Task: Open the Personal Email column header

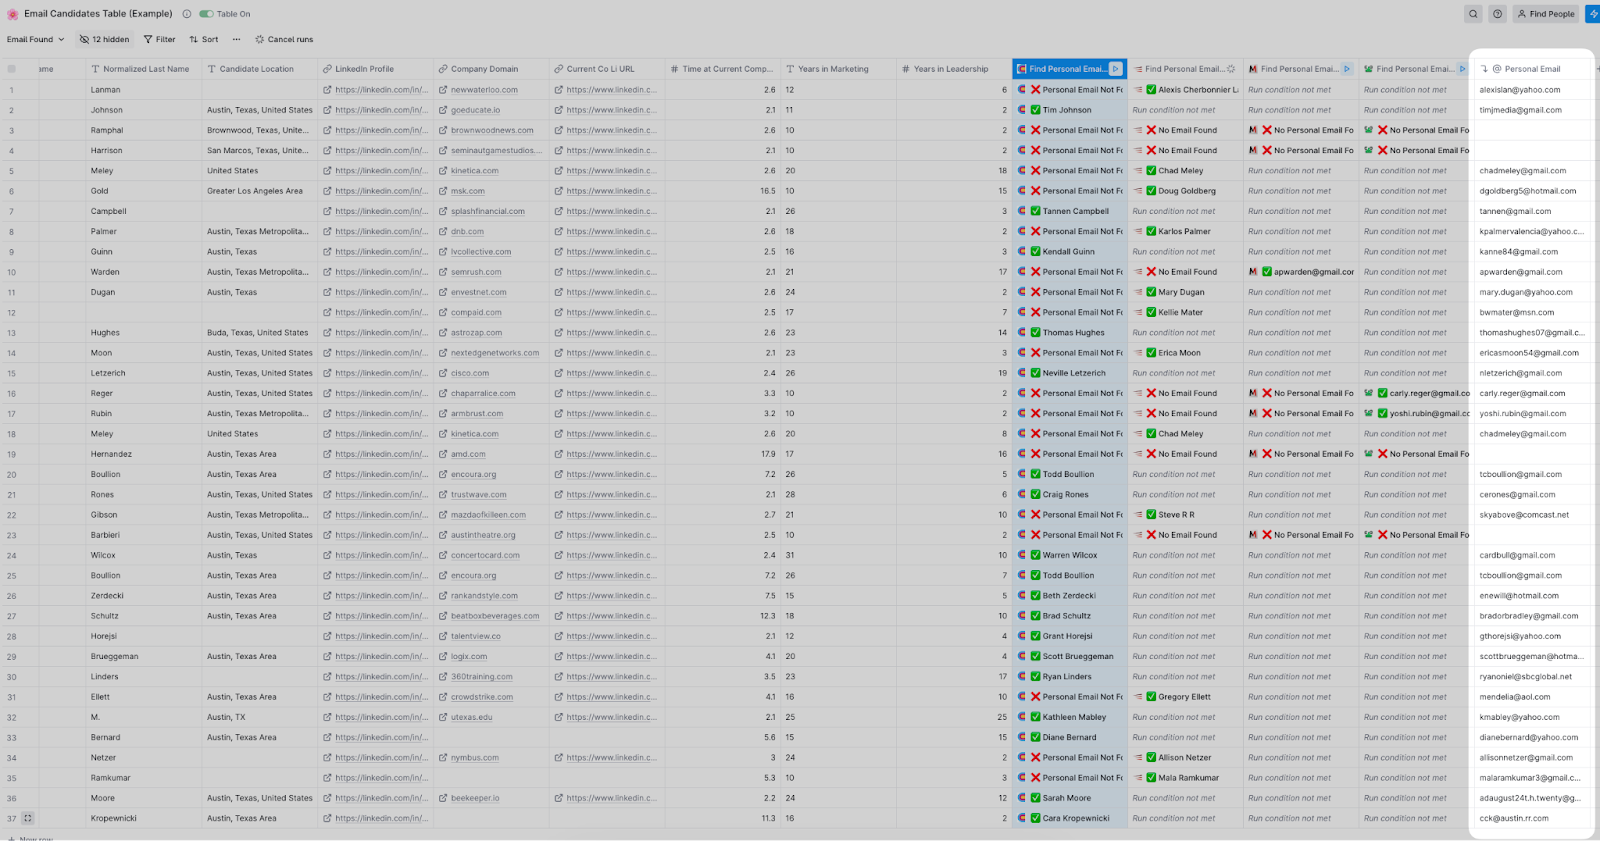Action: (1532, 69)
